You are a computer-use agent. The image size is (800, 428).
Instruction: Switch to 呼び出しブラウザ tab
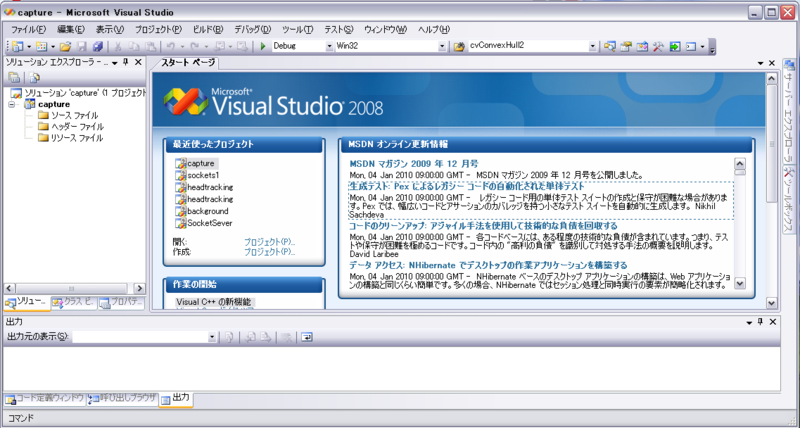(122, 398)
